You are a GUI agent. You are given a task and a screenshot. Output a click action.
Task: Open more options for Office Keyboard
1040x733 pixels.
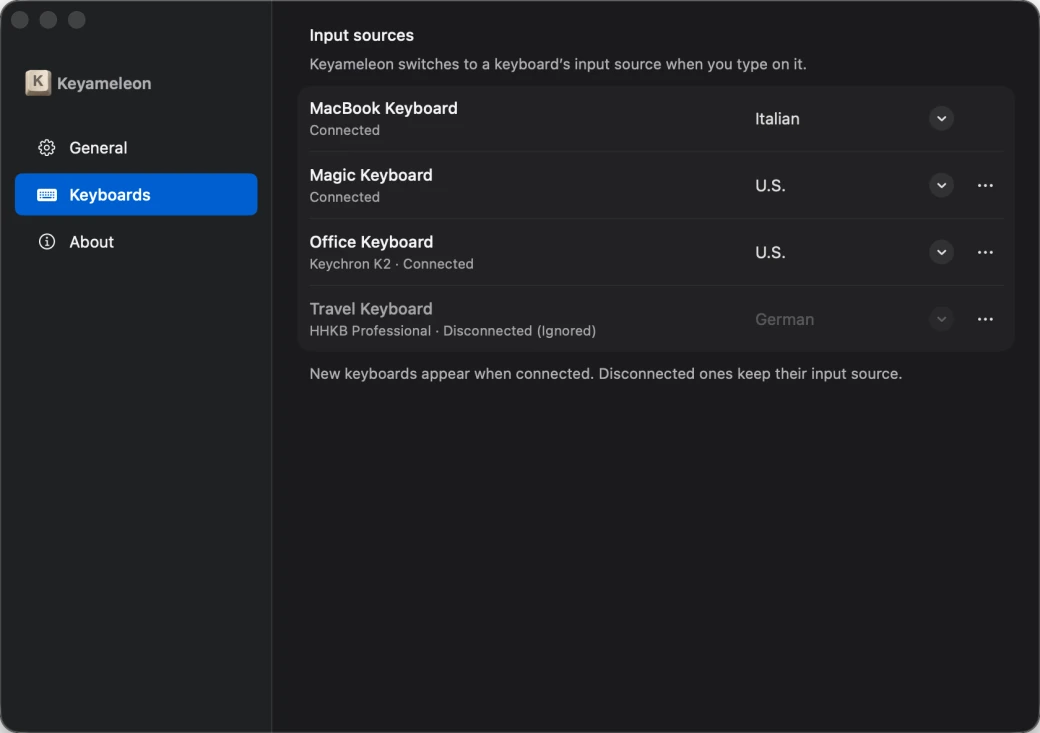985,252
